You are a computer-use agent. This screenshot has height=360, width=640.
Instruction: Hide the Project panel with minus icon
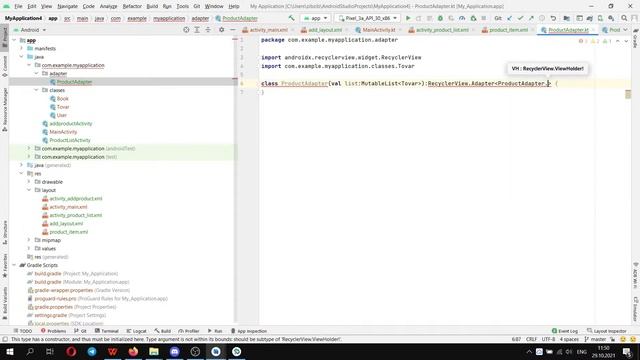coord(232,30)
